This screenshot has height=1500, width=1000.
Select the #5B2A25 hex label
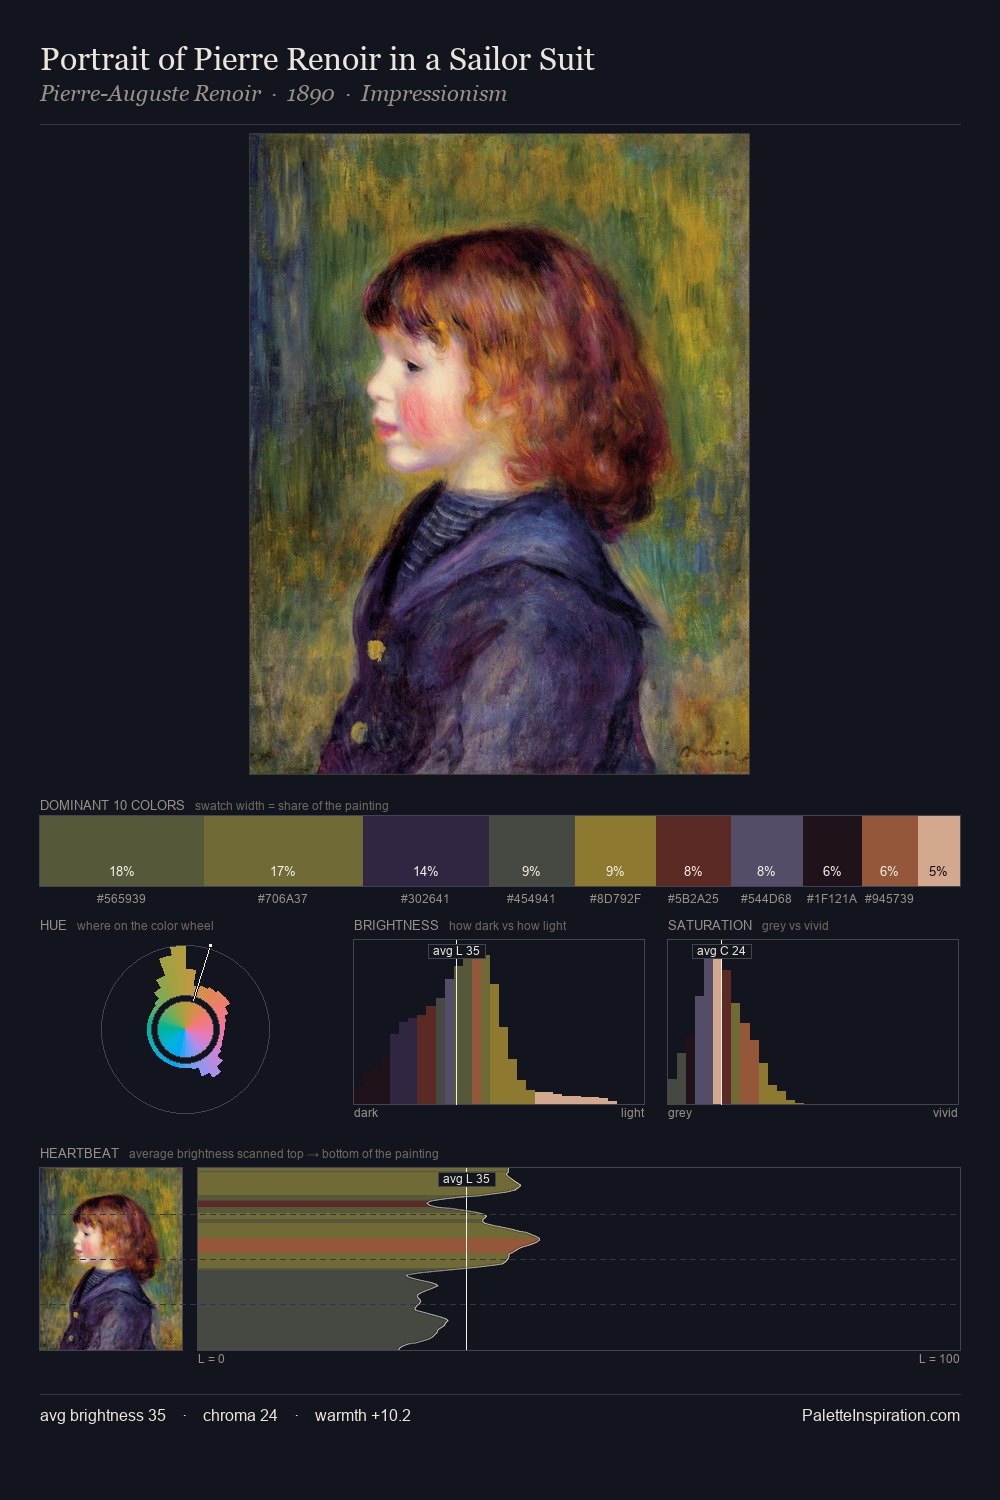693,899
